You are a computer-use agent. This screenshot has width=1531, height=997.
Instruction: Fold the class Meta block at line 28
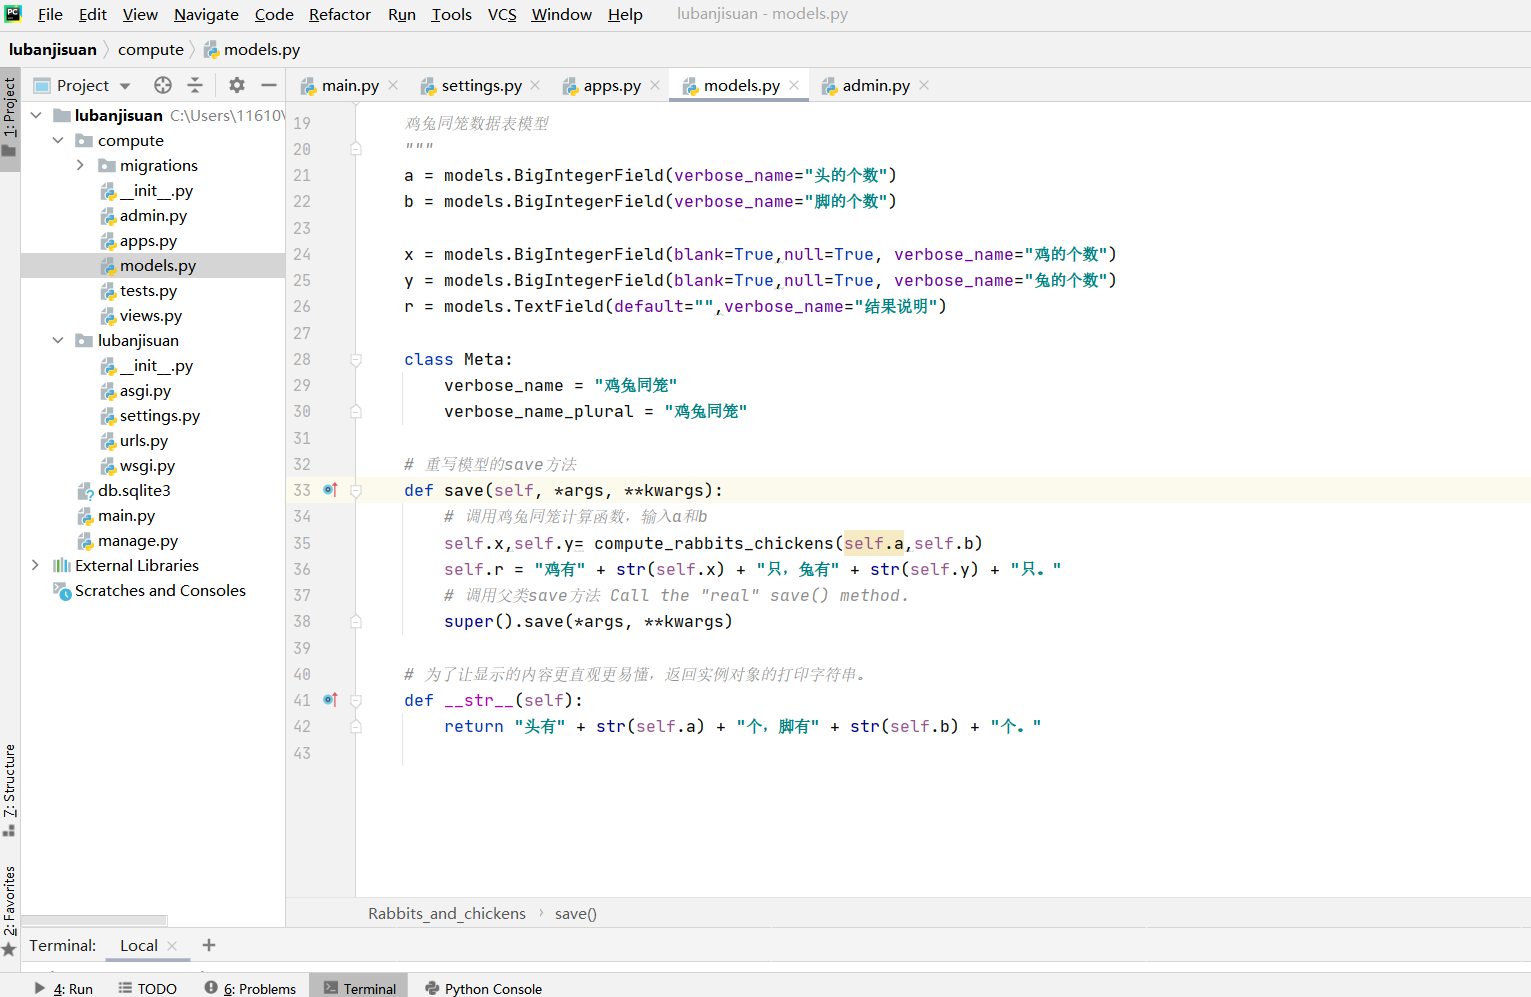click(x=356, y=359)
